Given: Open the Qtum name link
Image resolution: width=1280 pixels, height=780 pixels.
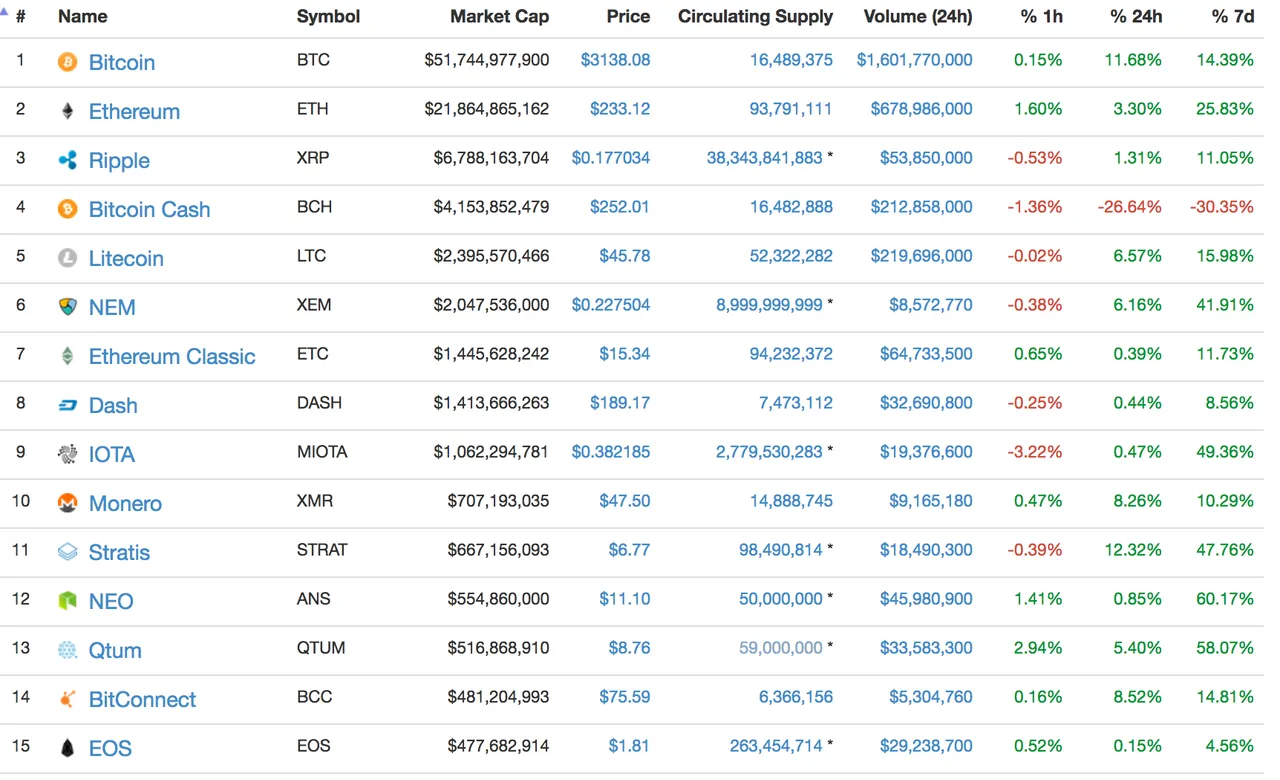Looking at the screenshot, I should click(115, 650).
